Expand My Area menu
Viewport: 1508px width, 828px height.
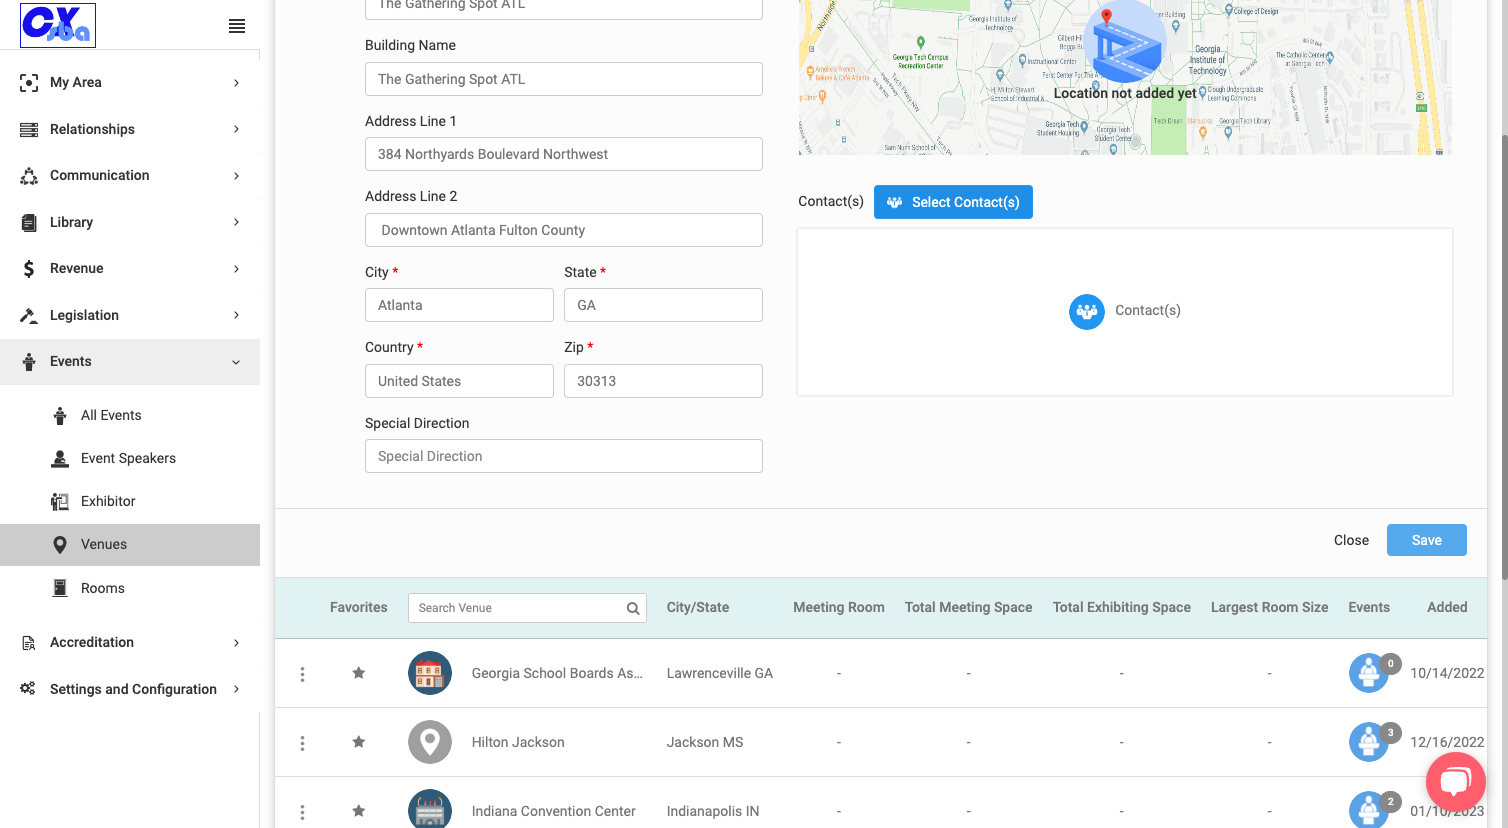tap(130, 82)
